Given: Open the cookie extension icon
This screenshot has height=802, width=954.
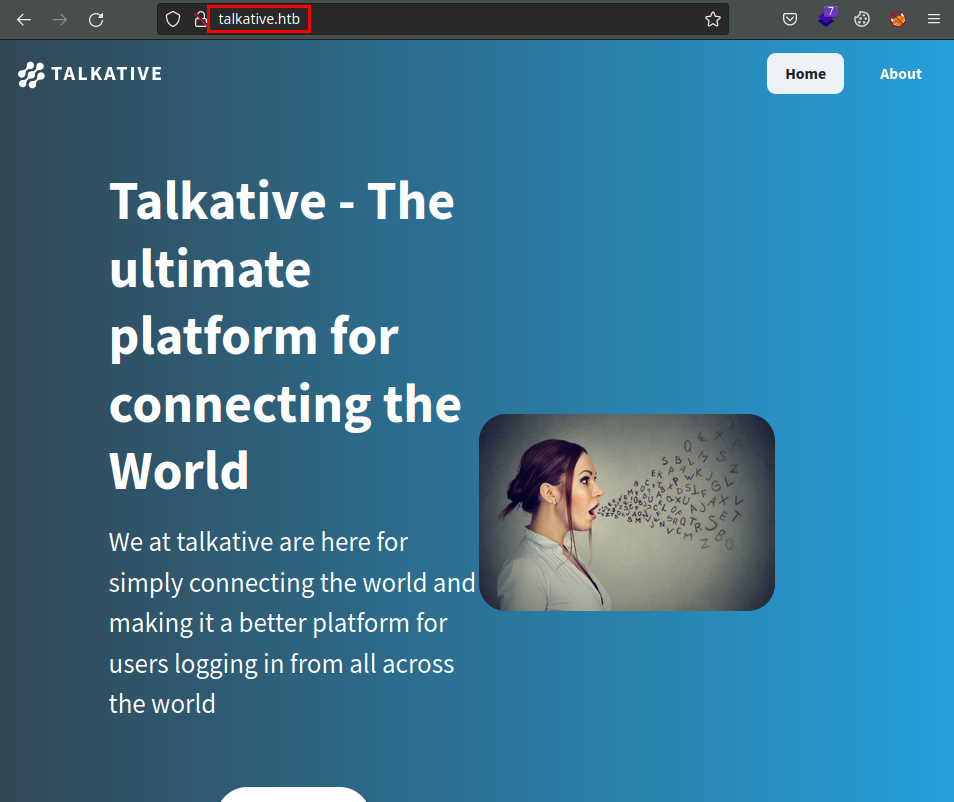Looking at the screenshot, I should click(862, 19).
